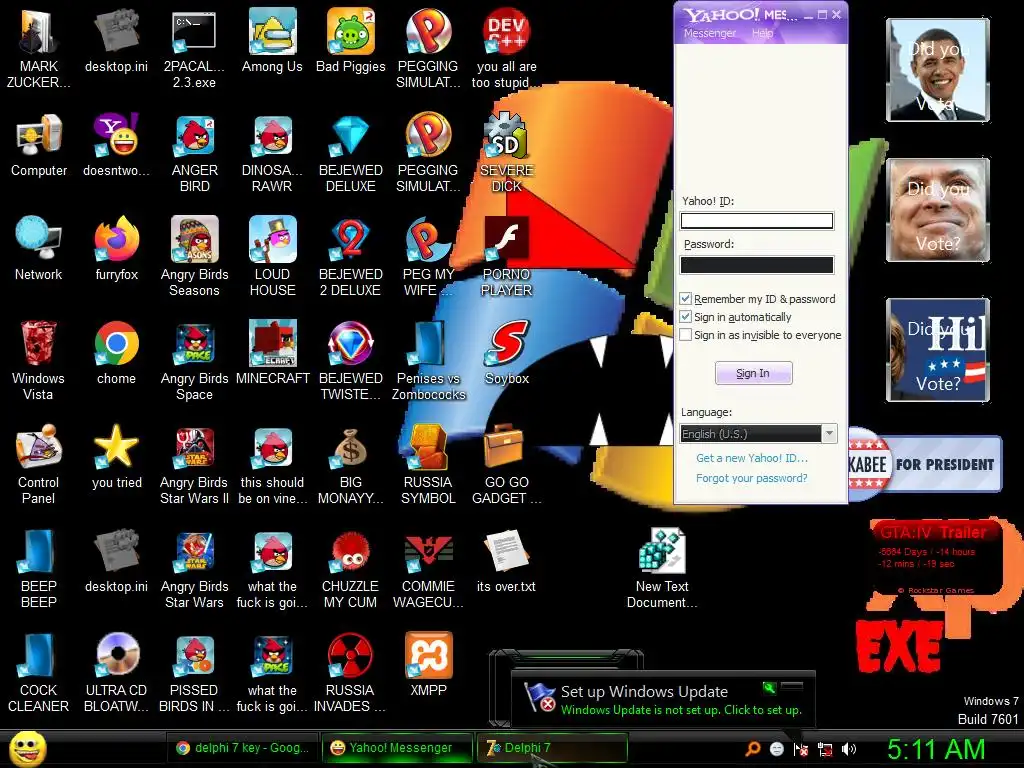
Task: Click the Sign In button
Action: [x=754, y=373]
